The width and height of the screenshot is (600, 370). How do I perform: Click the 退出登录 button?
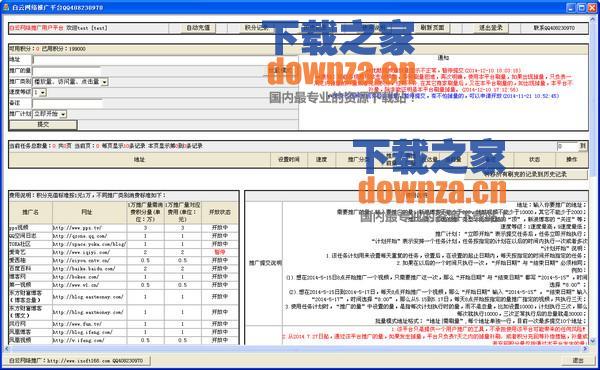point(491,28)
